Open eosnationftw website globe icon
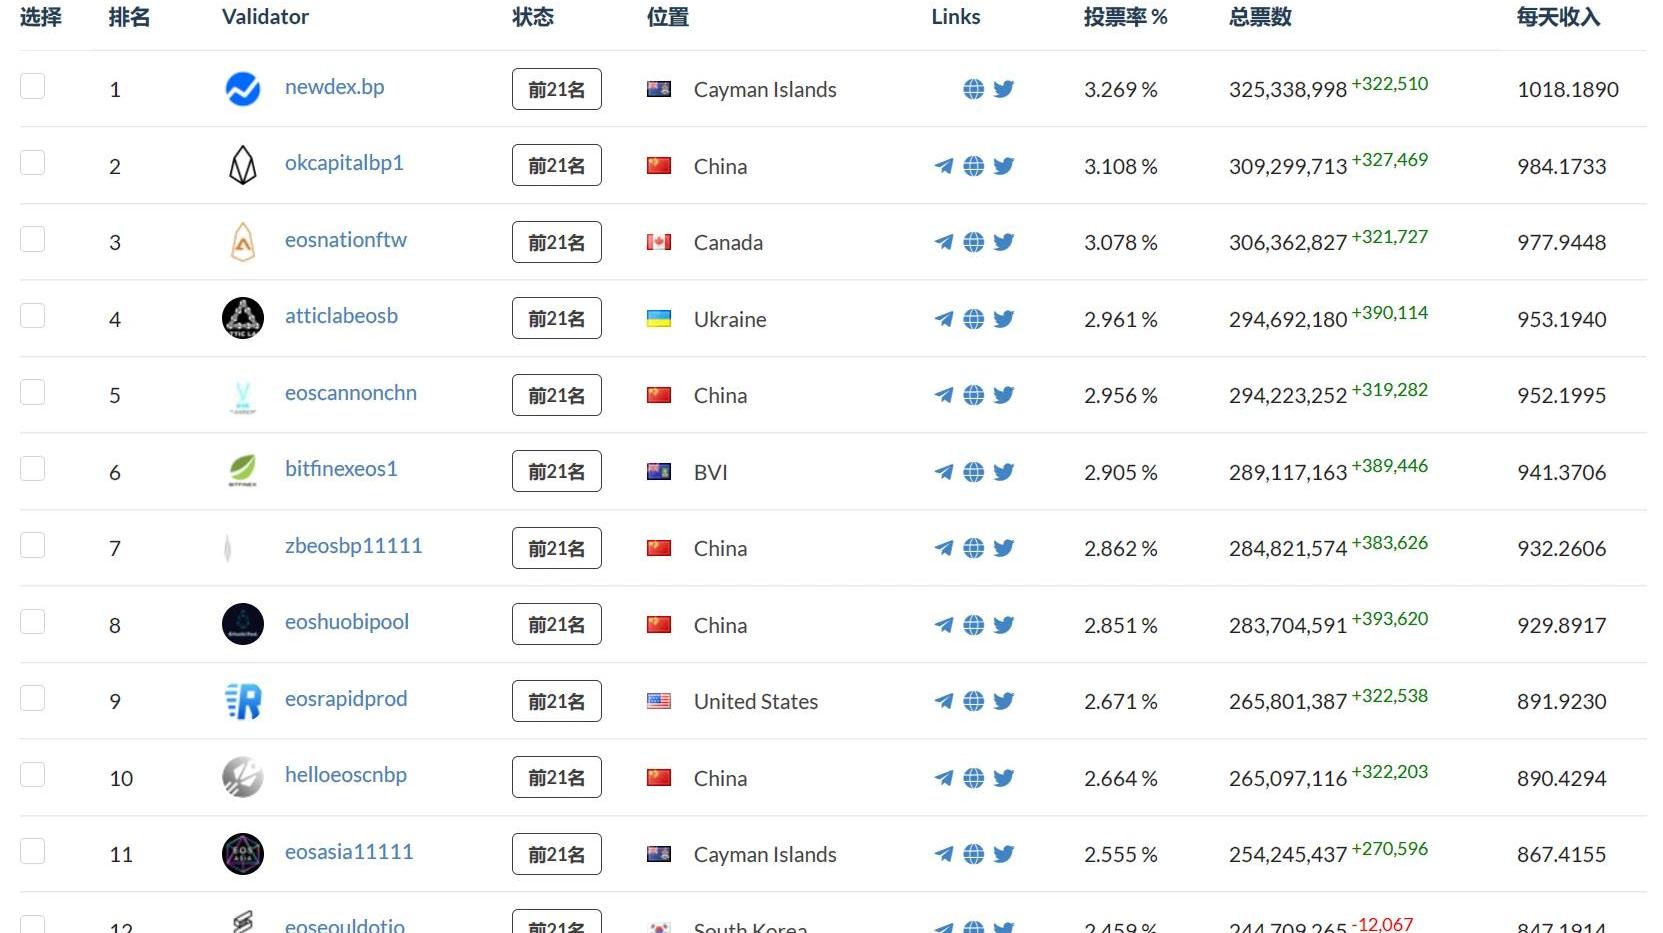The width and height of the screenshot is (1663, 933). [x=973, y=242]
